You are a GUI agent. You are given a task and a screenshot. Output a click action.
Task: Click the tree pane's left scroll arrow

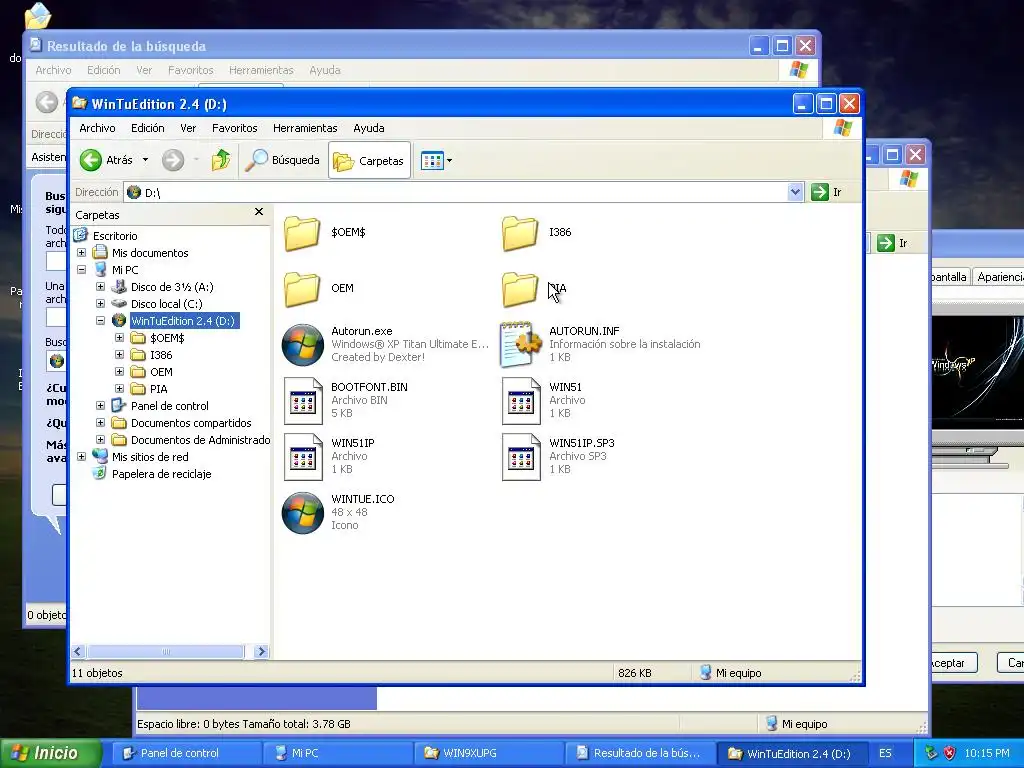point(78,651)
